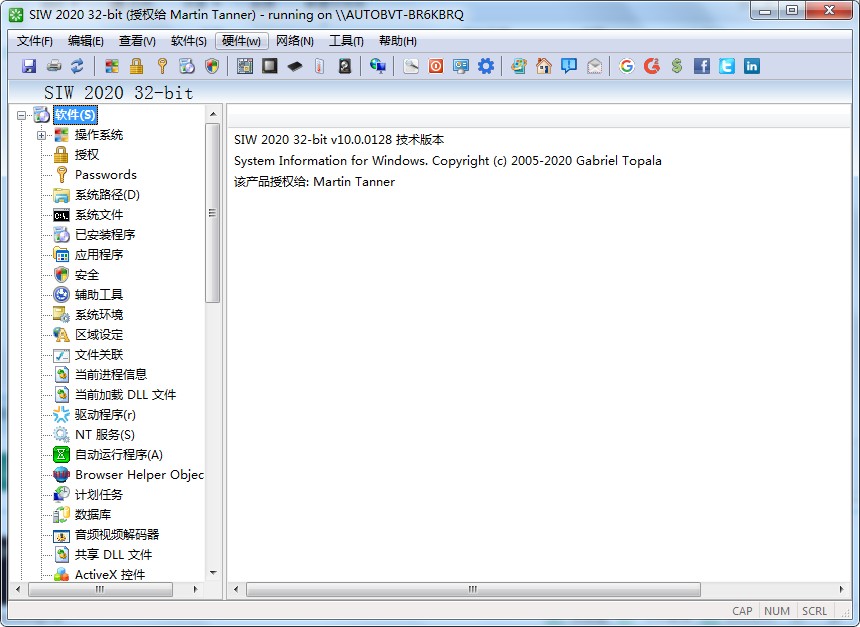Click the blue gear toolbar icon

click(x=486, y=66)
